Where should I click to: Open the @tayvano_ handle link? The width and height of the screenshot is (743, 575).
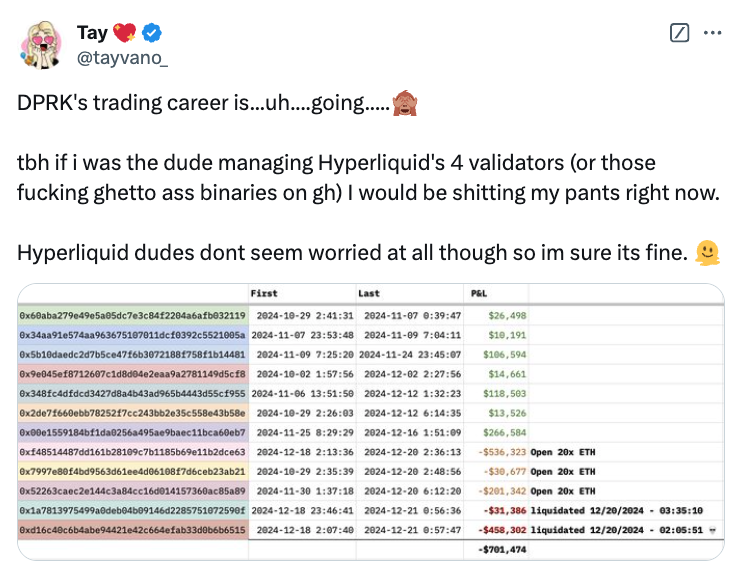122,58
